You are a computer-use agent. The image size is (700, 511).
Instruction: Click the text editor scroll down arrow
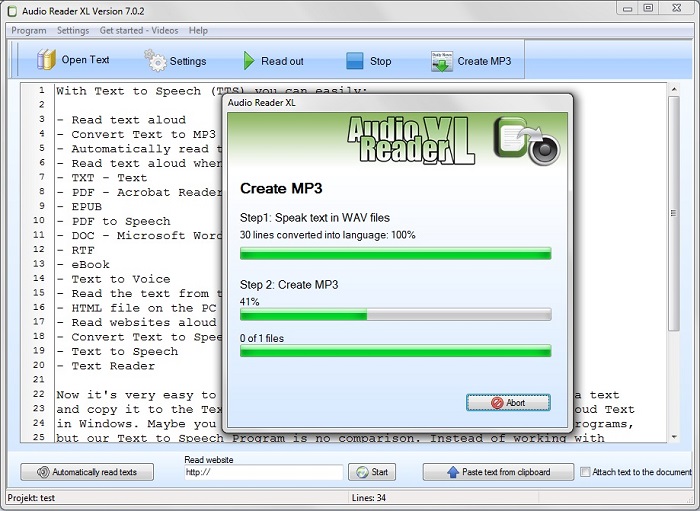pos(674,436)
